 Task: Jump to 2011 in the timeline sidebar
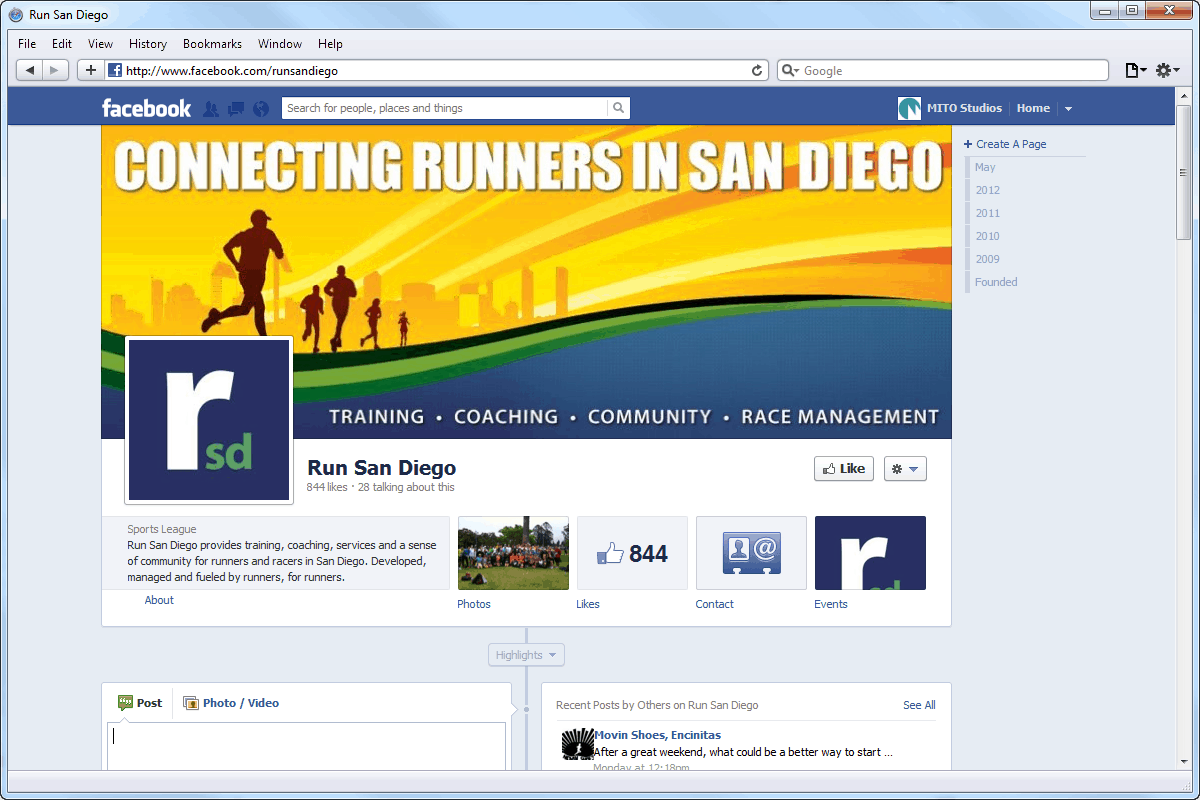pyautogui.click(x=987, y=213)
